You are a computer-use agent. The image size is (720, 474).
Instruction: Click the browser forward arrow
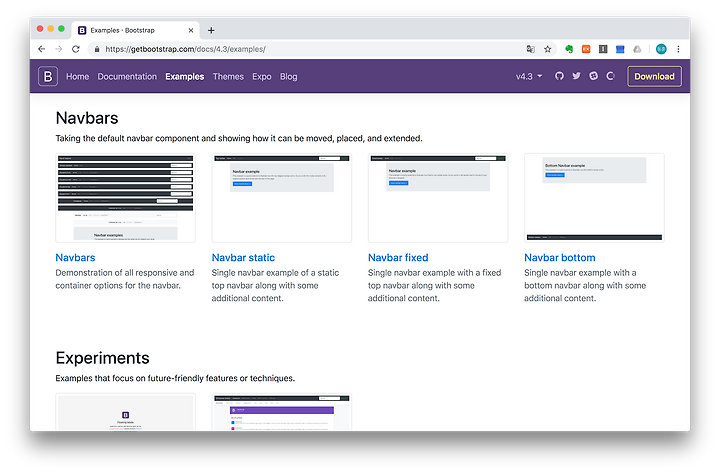point(59,49)
